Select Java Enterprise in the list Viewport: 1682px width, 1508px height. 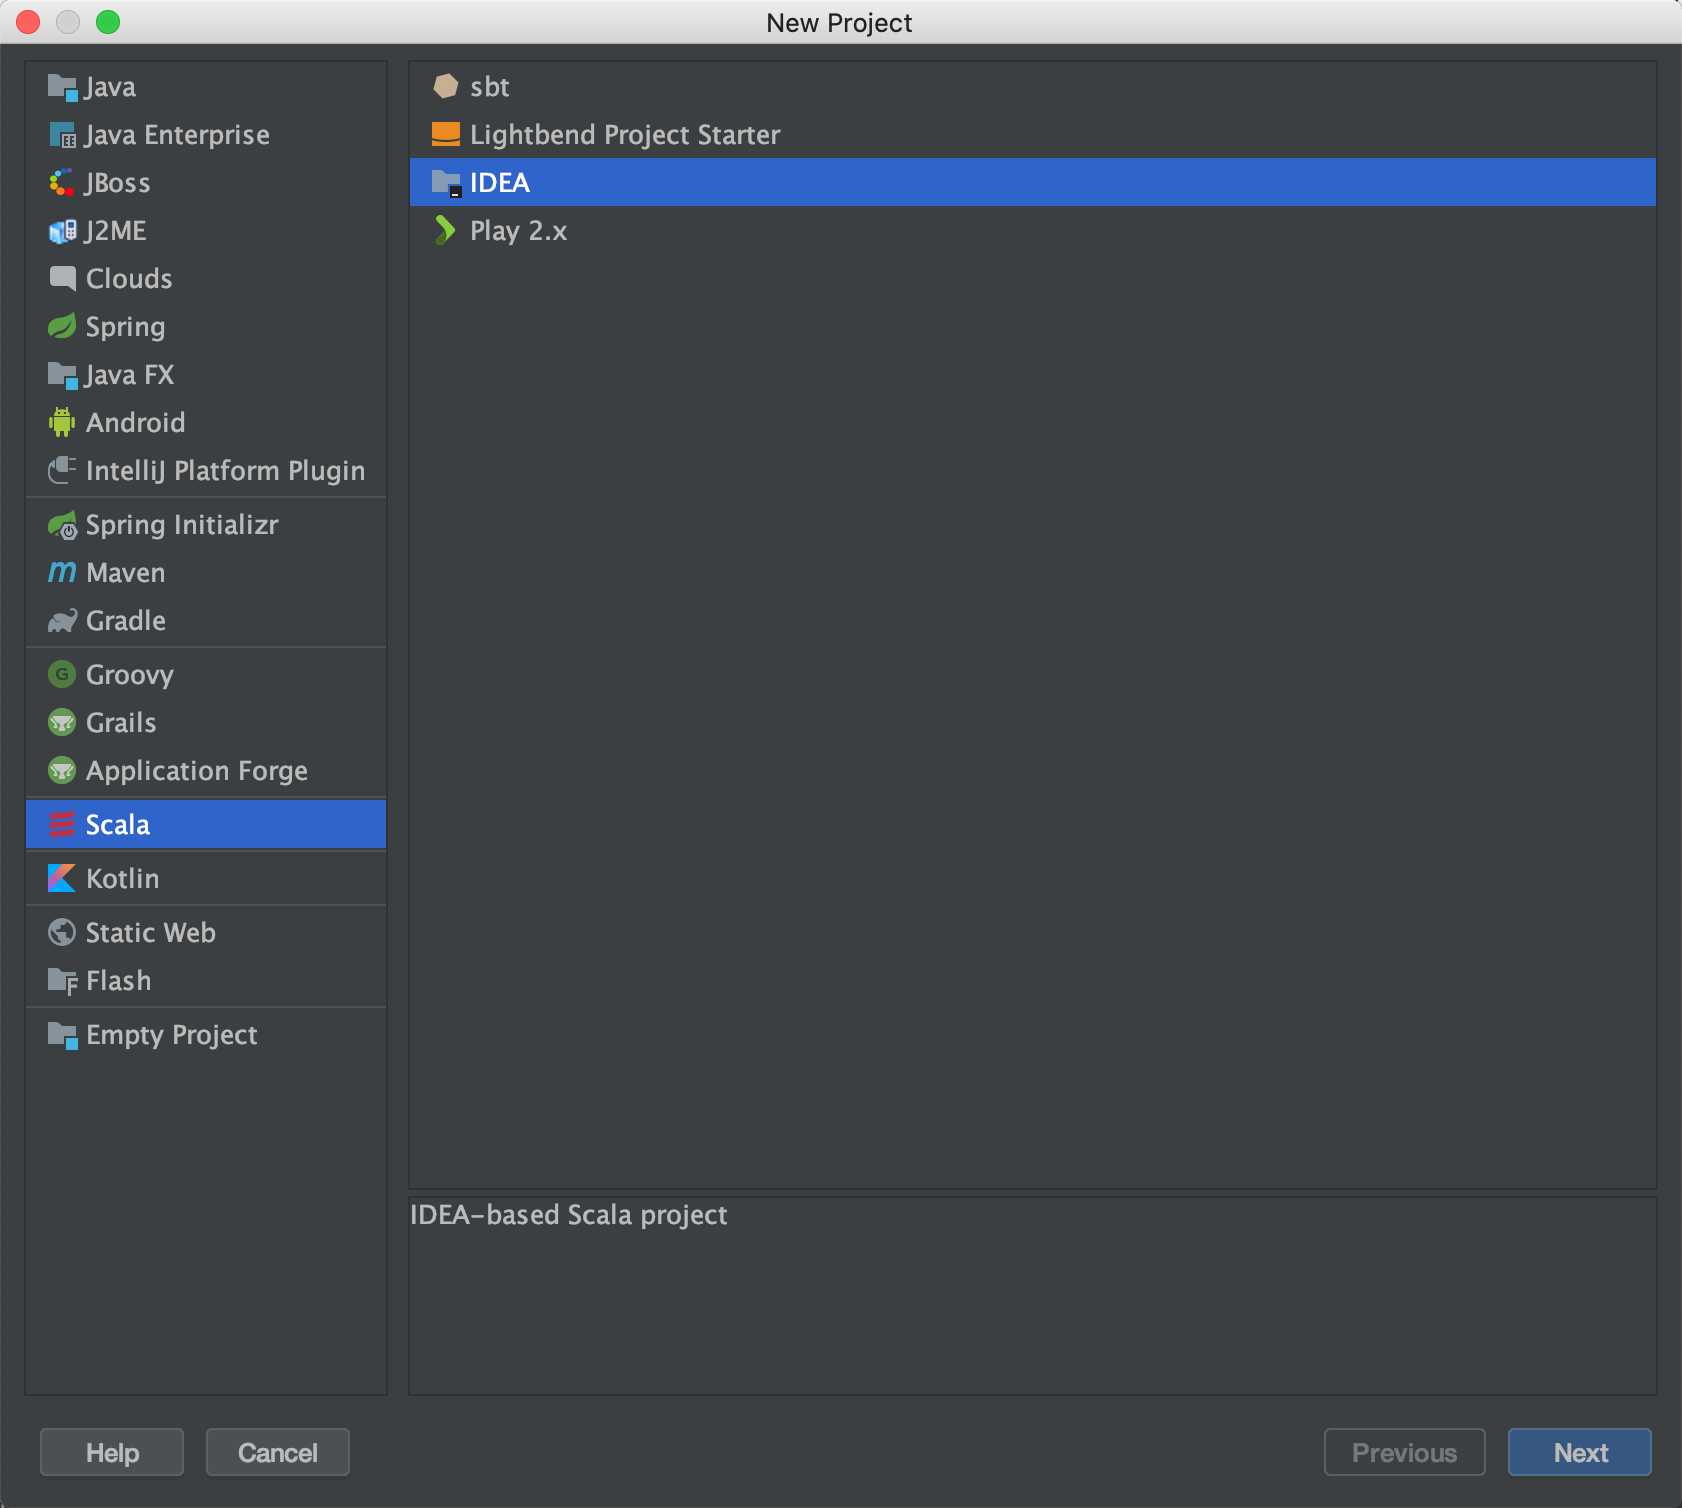[206, 135]
